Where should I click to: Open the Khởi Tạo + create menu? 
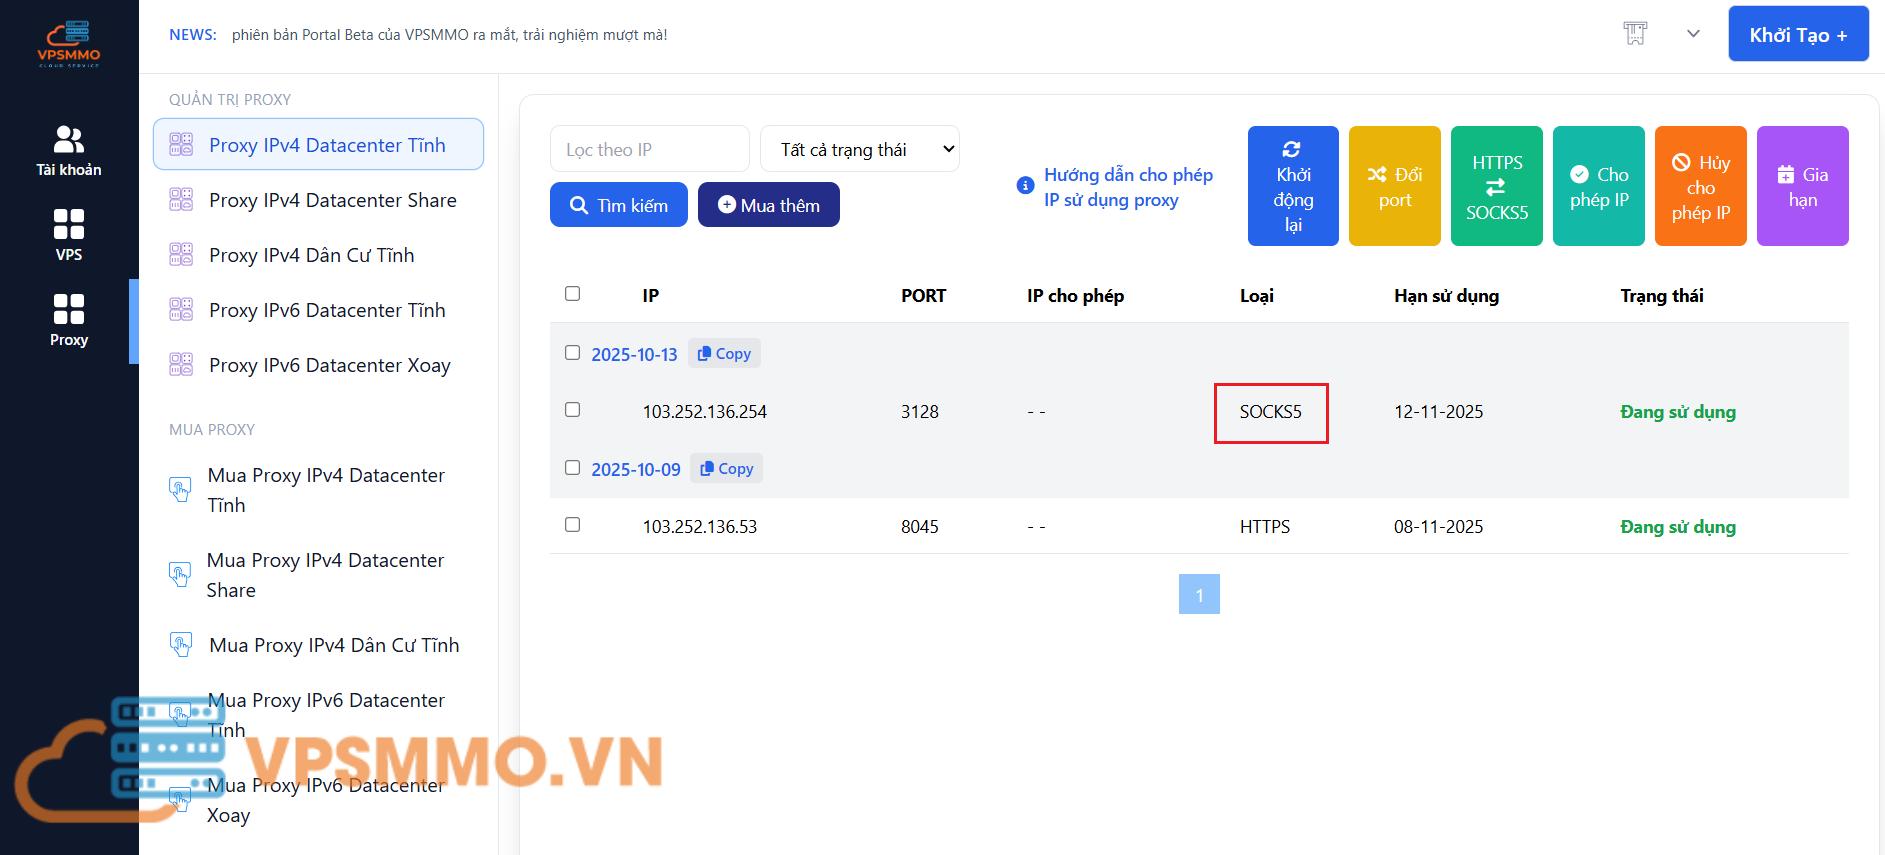pyautogui.click(x=1797, y=35)
